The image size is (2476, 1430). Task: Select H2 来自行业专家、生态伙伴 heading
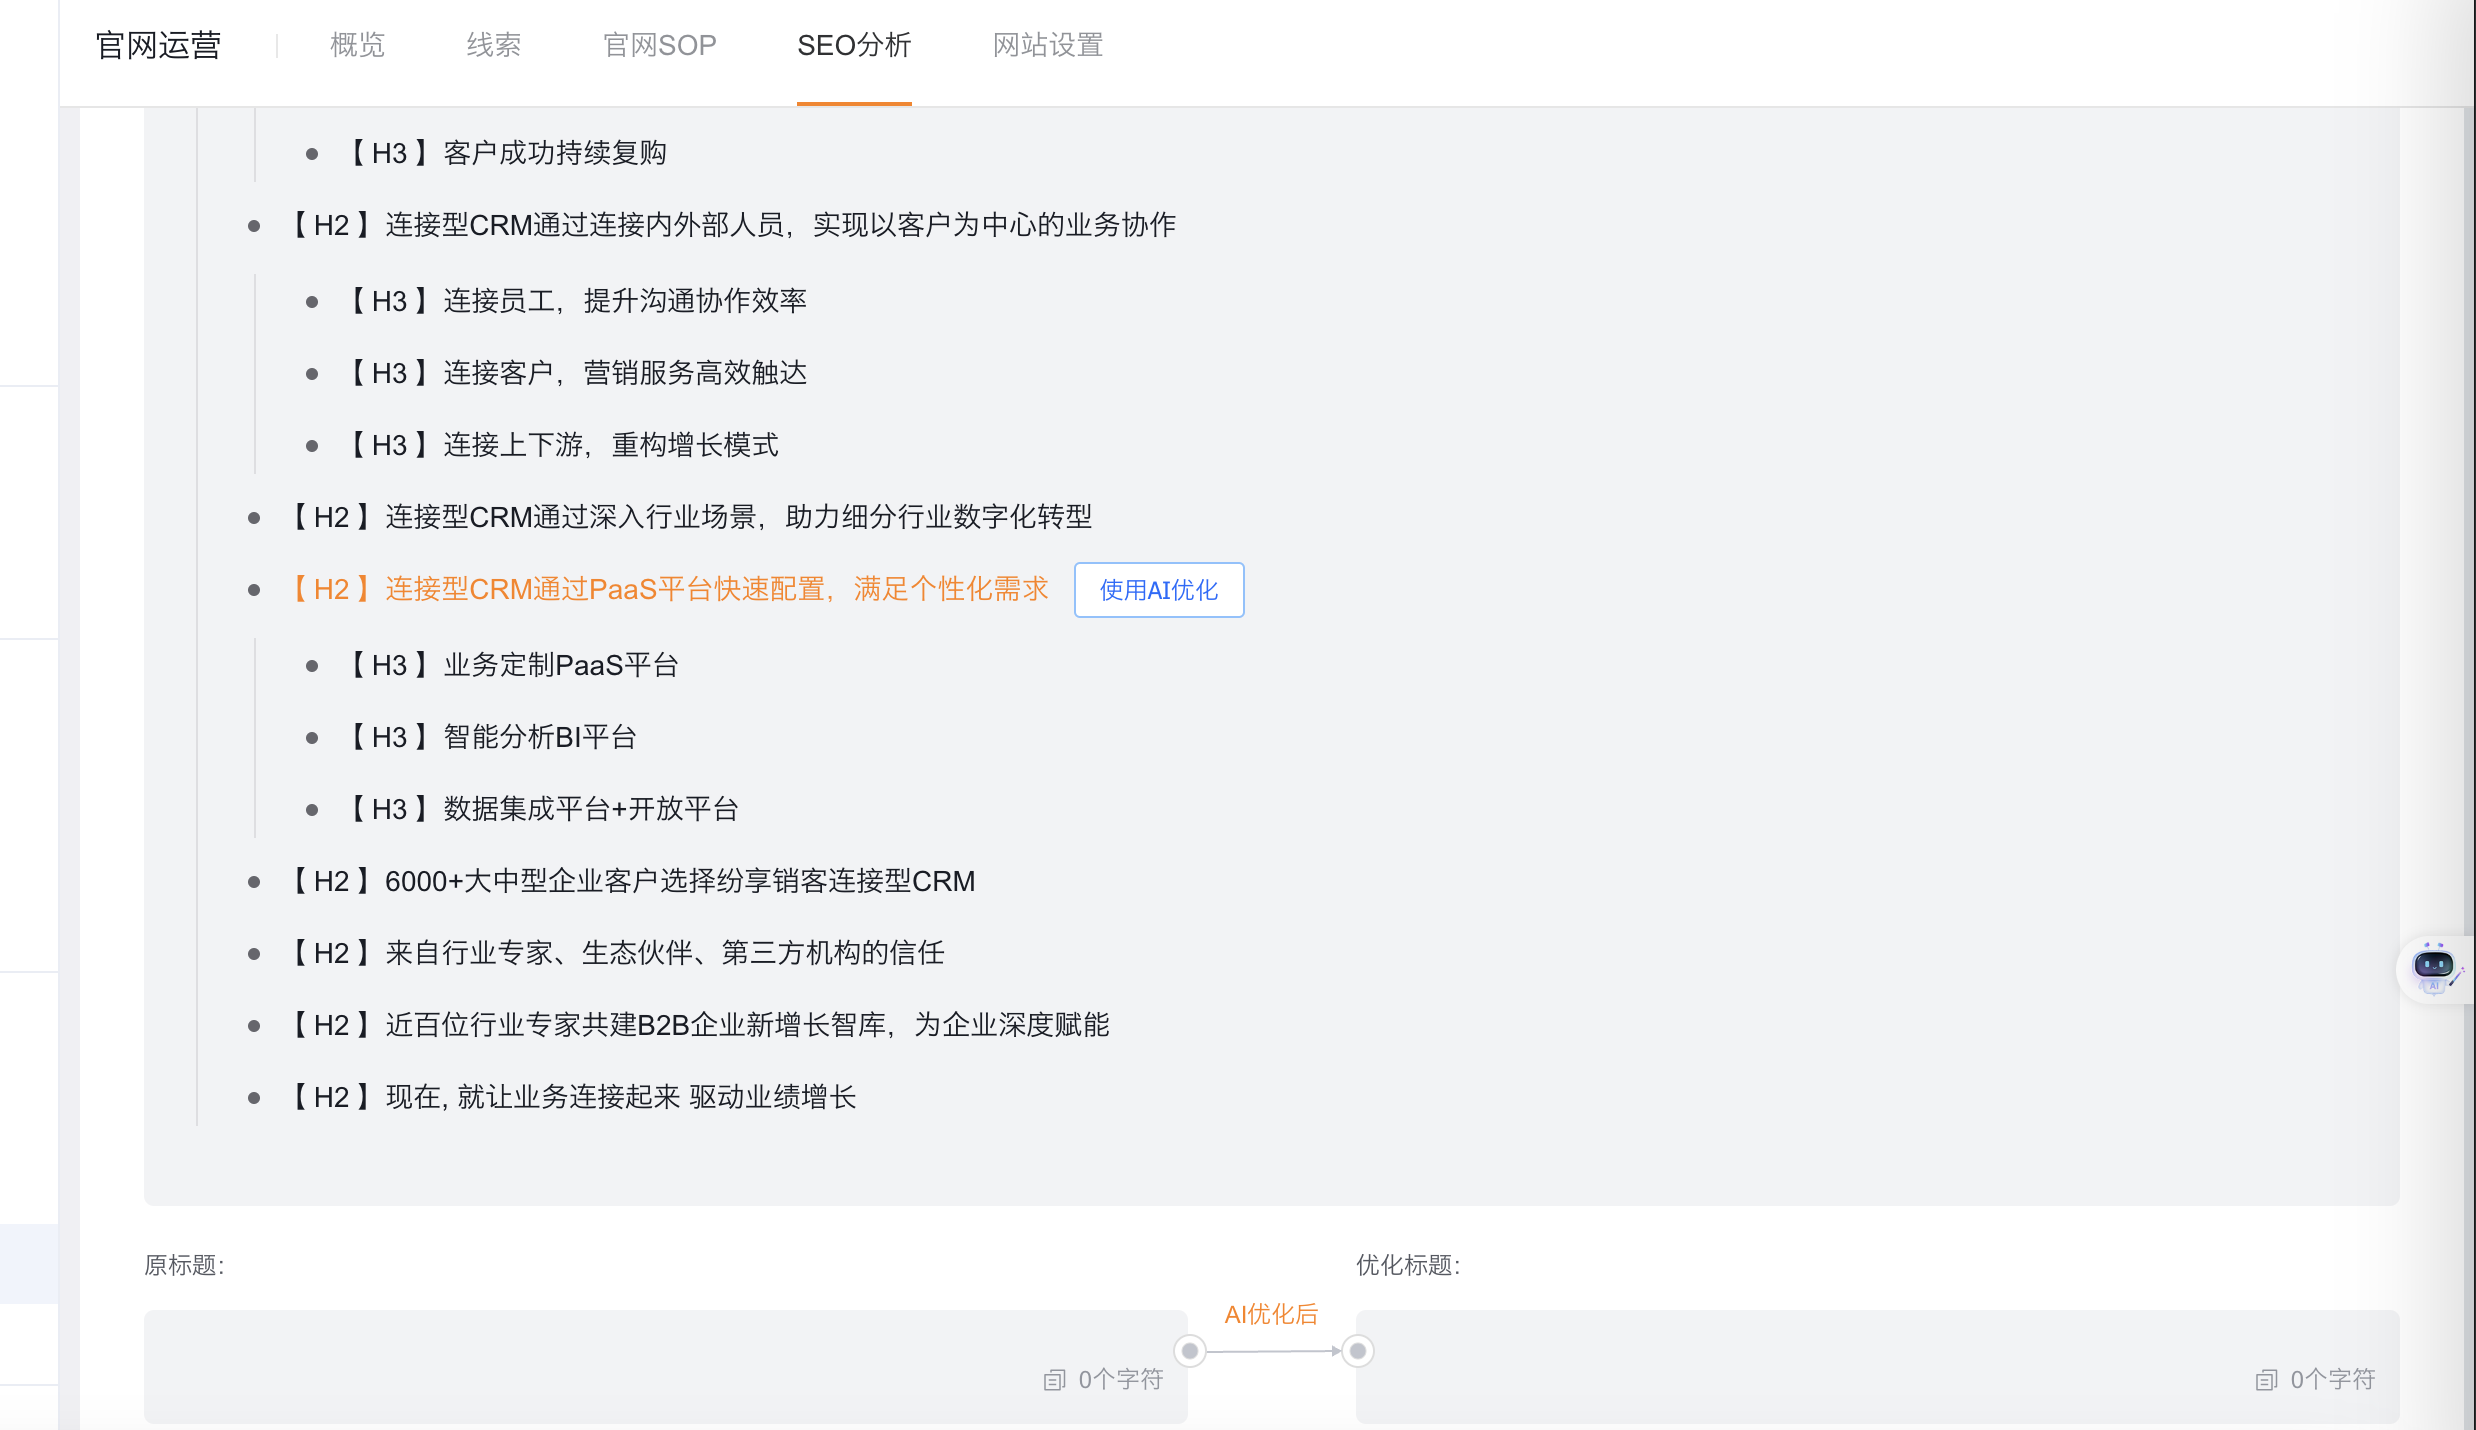coord(616,953)
